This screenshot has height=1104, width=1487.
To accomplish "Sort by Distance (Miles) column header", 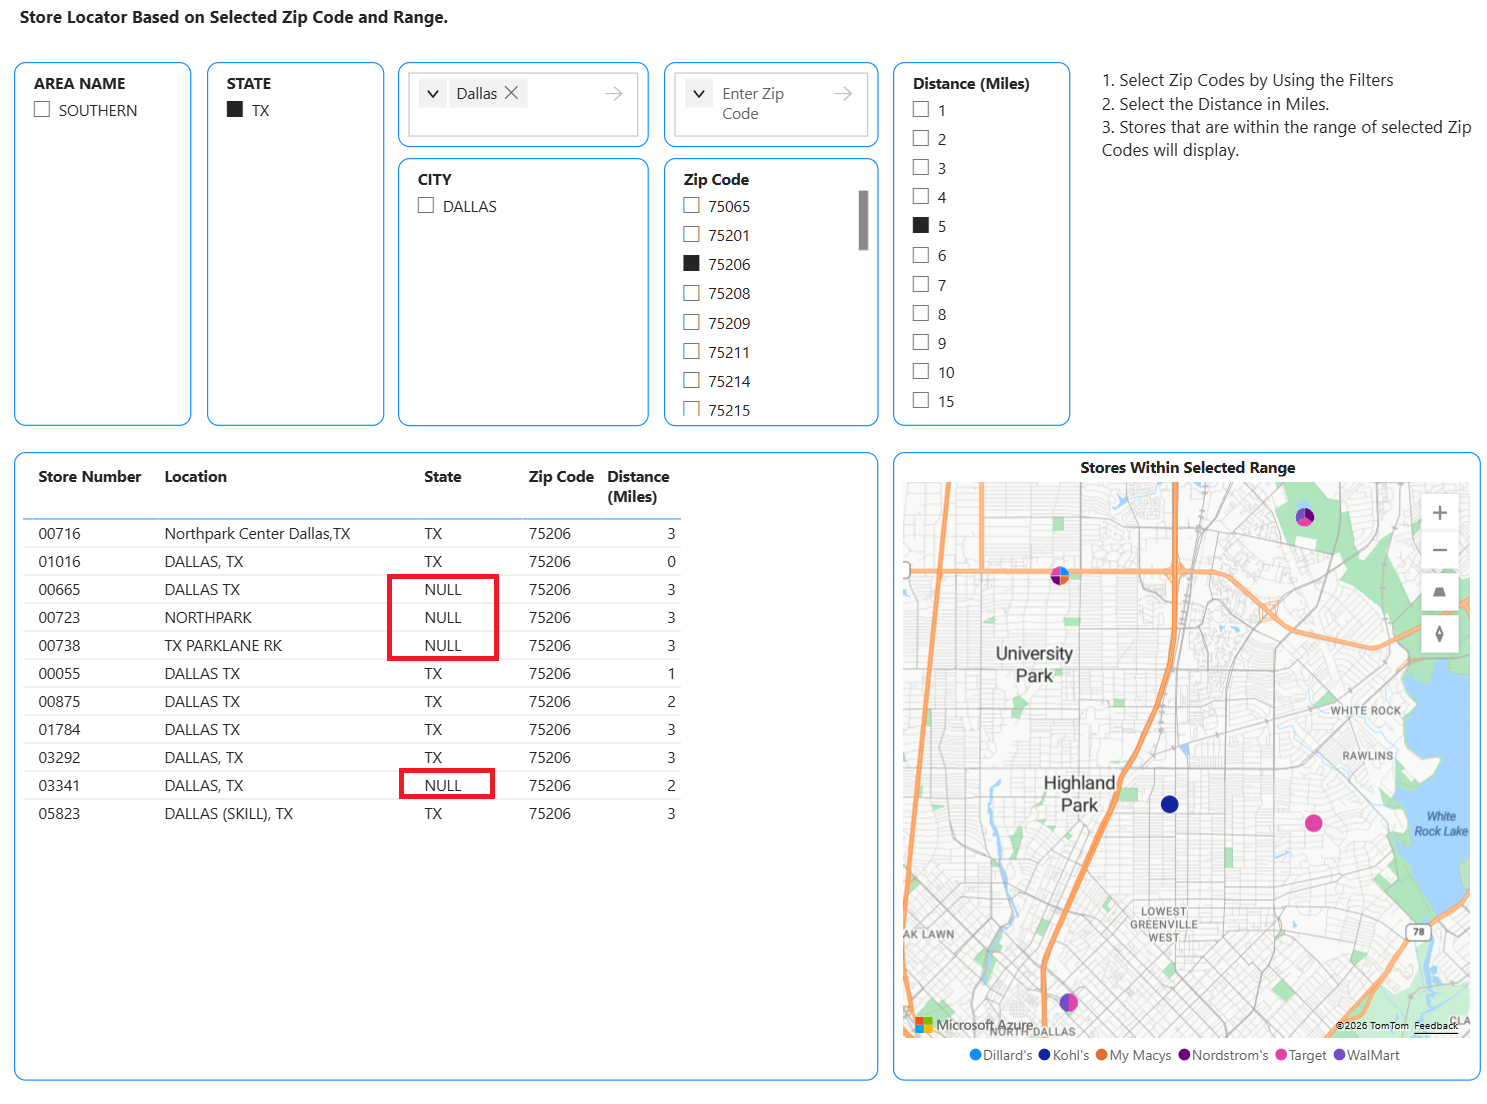I will [638, 487].
